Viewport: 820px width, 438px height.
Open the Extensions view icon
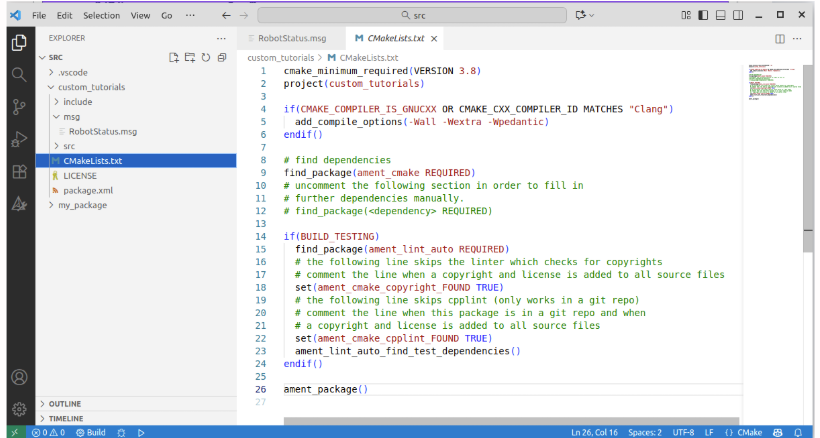[x=18, y=172]
